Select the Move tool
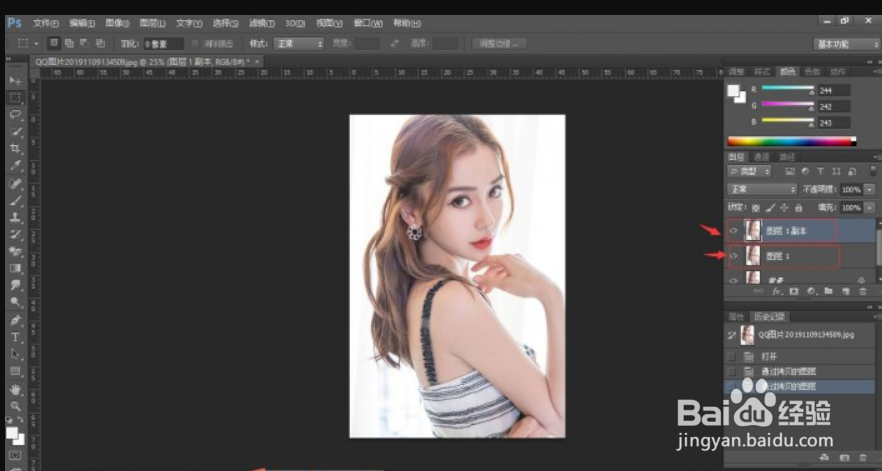The width and height of the screenshot is (882, 471). (15, 80)
